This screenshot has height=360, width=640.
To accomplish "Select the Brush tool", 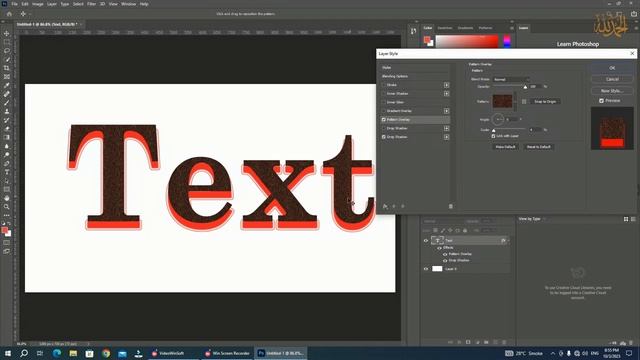I will [x=7, y=103].
